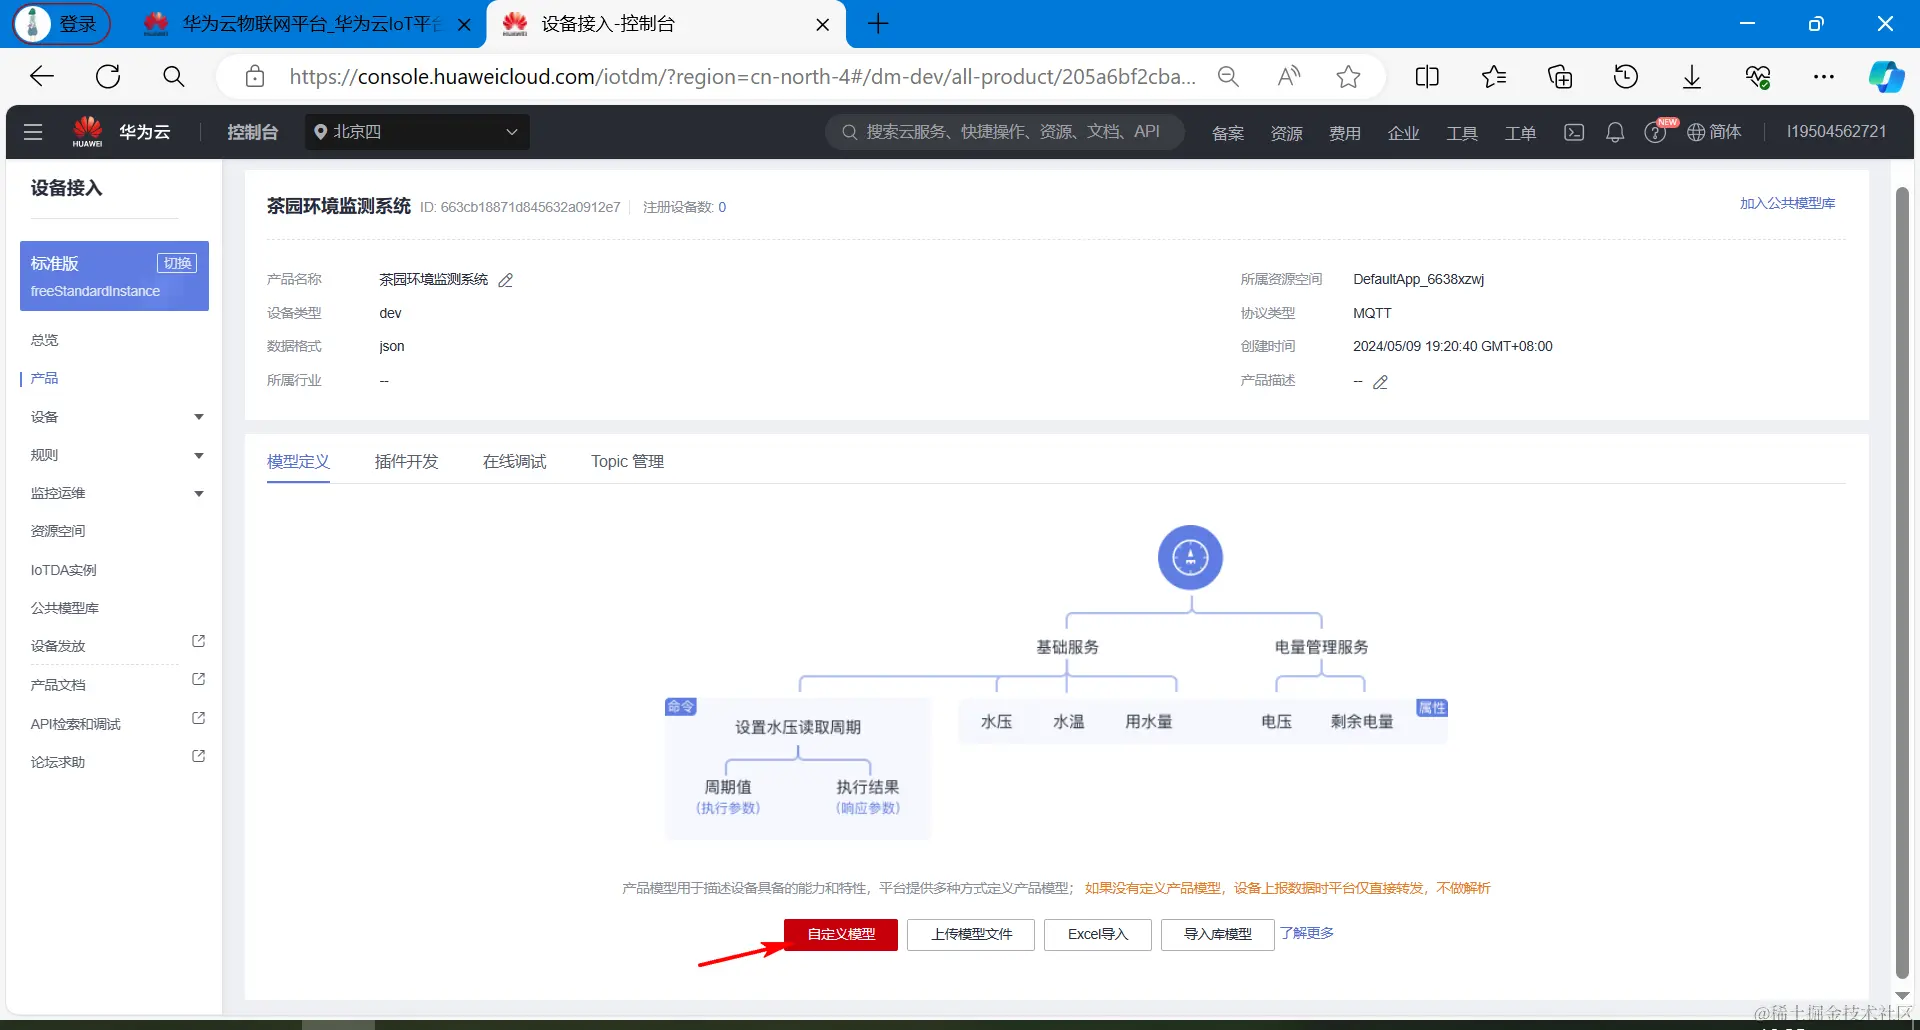
Task: Reload the page with refresh icon
Action: pyautogui.click(x=108, y=77)
